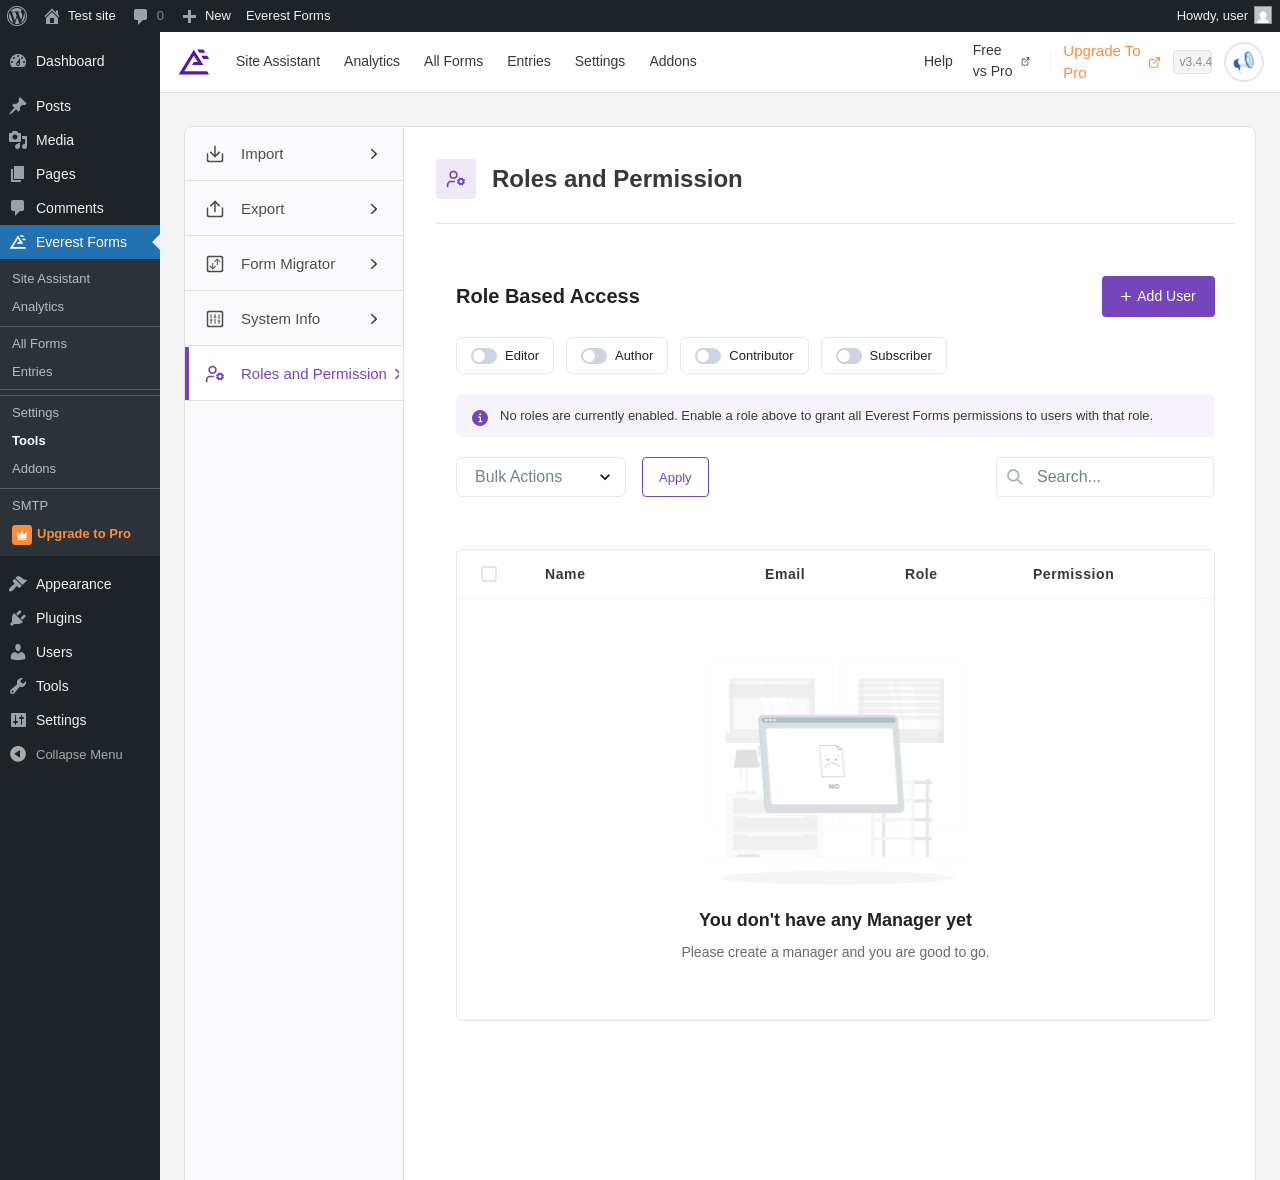Click the Everest Forms logo icon
This screenshot has width=1280, height=1180.
click(x=194, y=62)
